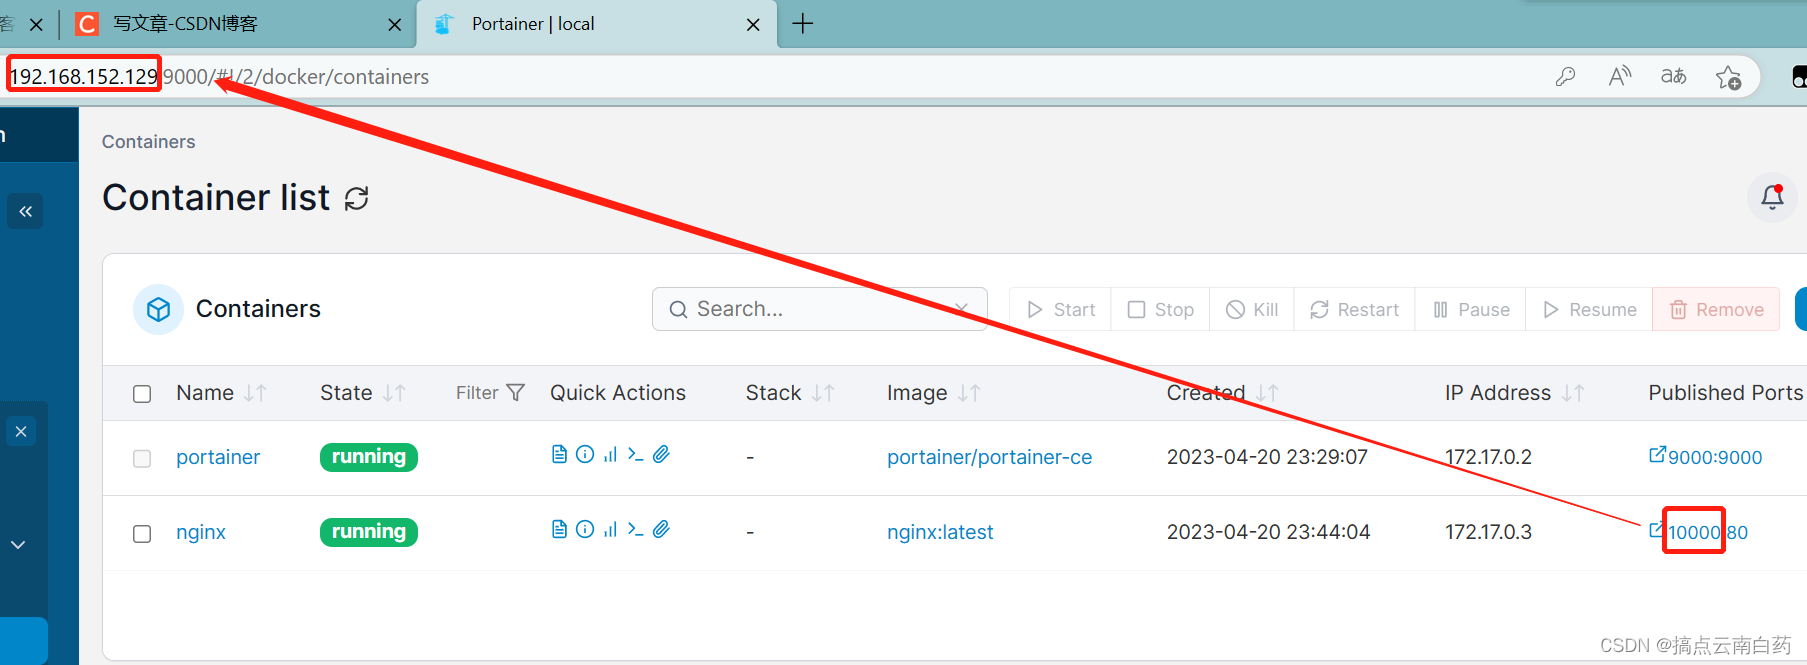Open attach console icon for nginx container
The image size is (1807, 665).
tap(661, 529)
